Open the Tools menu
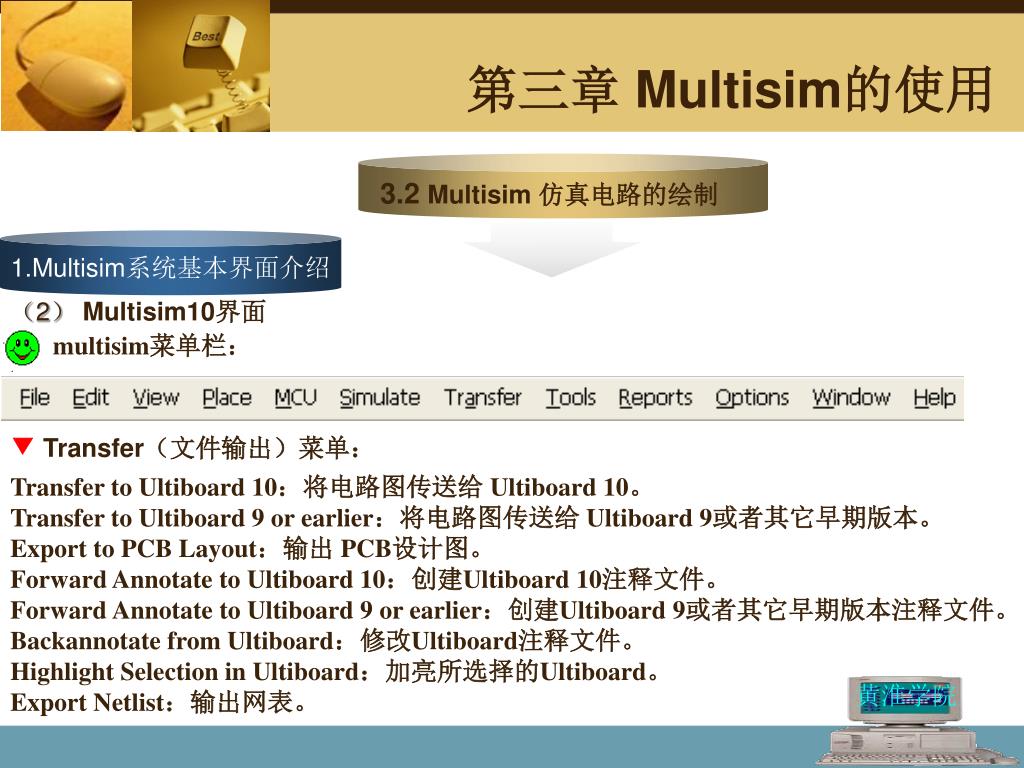1024x768 pixels. coord(571,397)
